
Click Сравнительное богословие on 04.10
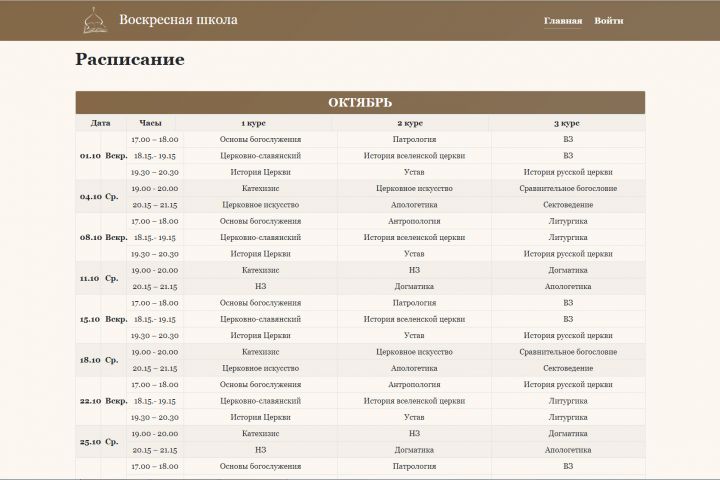click(568, 188)
